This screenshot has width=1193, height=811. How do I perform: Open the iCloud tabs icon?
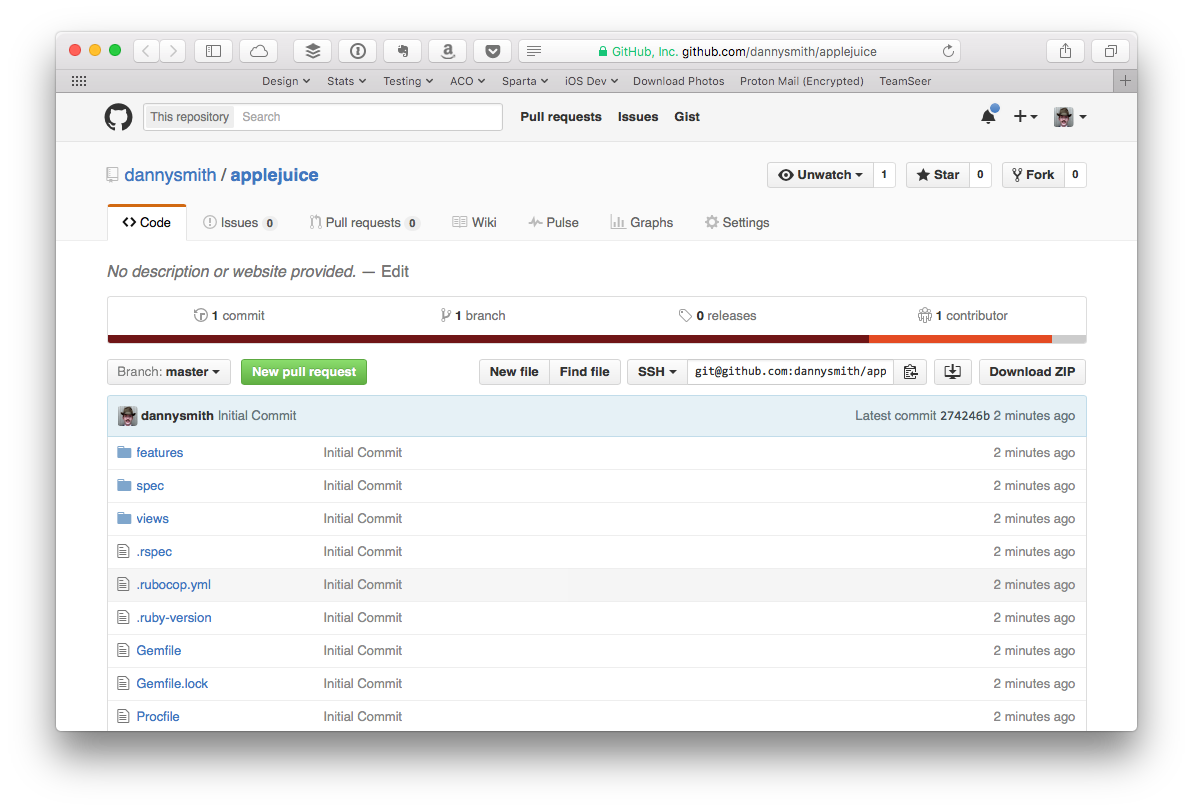pos(259,51)
